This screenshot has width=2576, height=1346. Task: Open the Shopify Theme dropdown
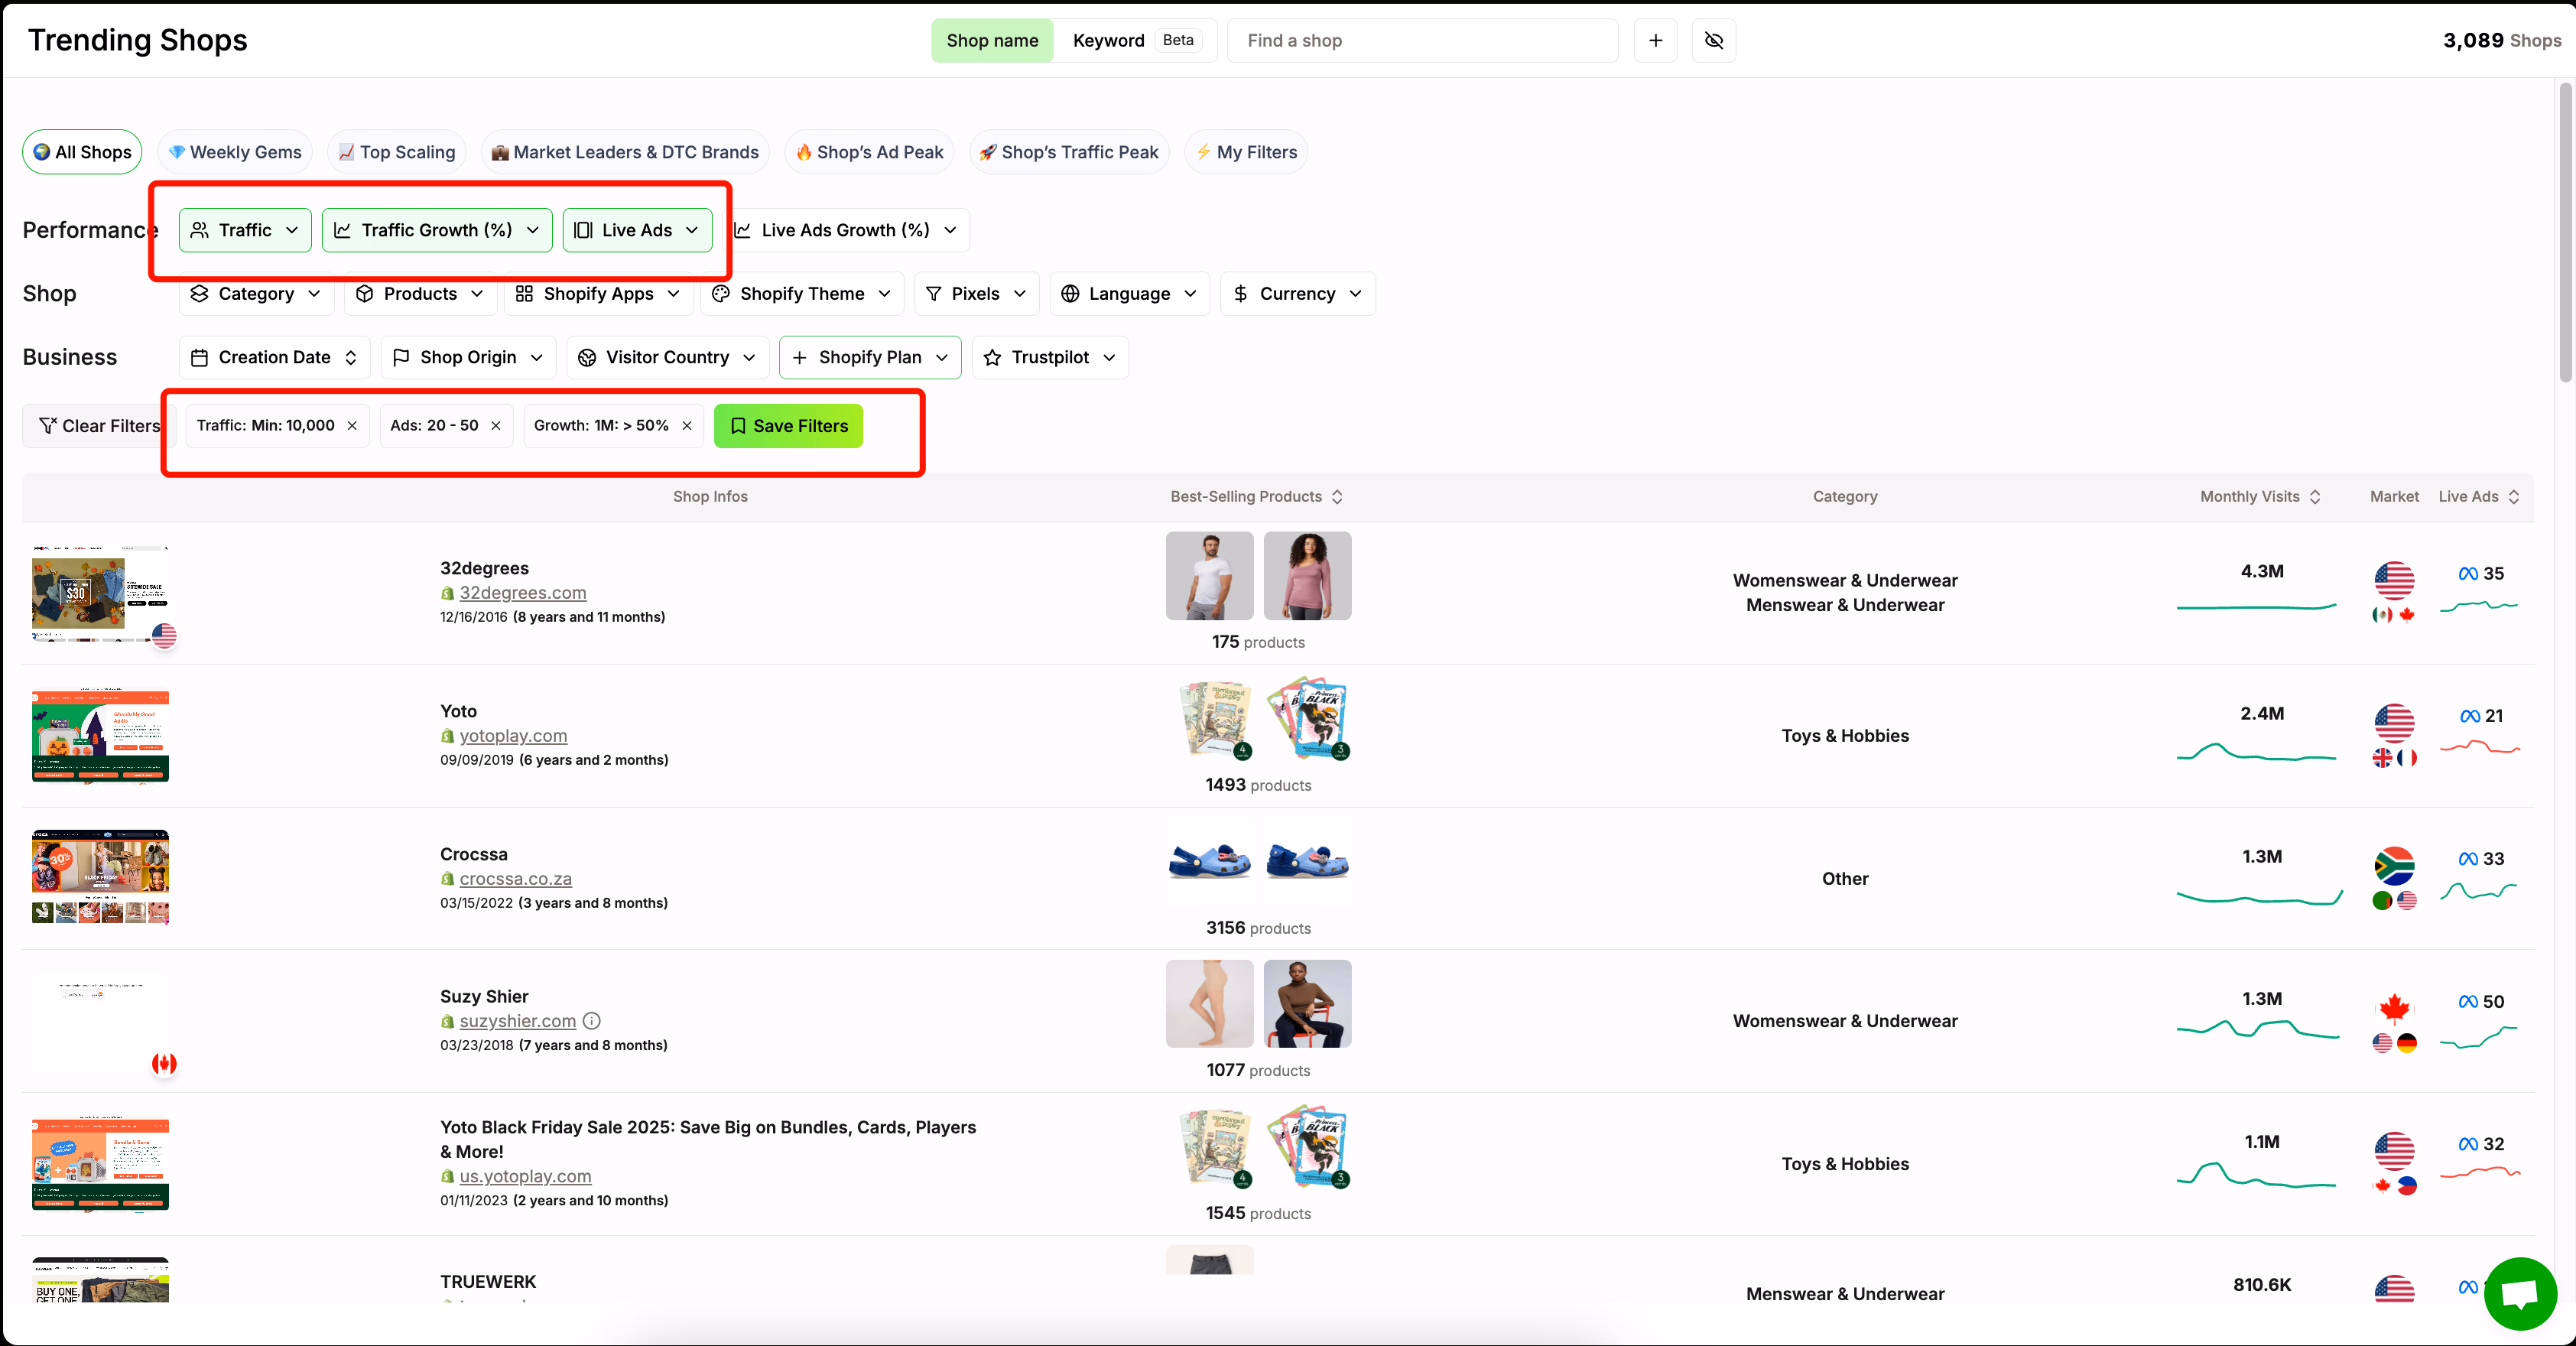(x=801, y=293)
